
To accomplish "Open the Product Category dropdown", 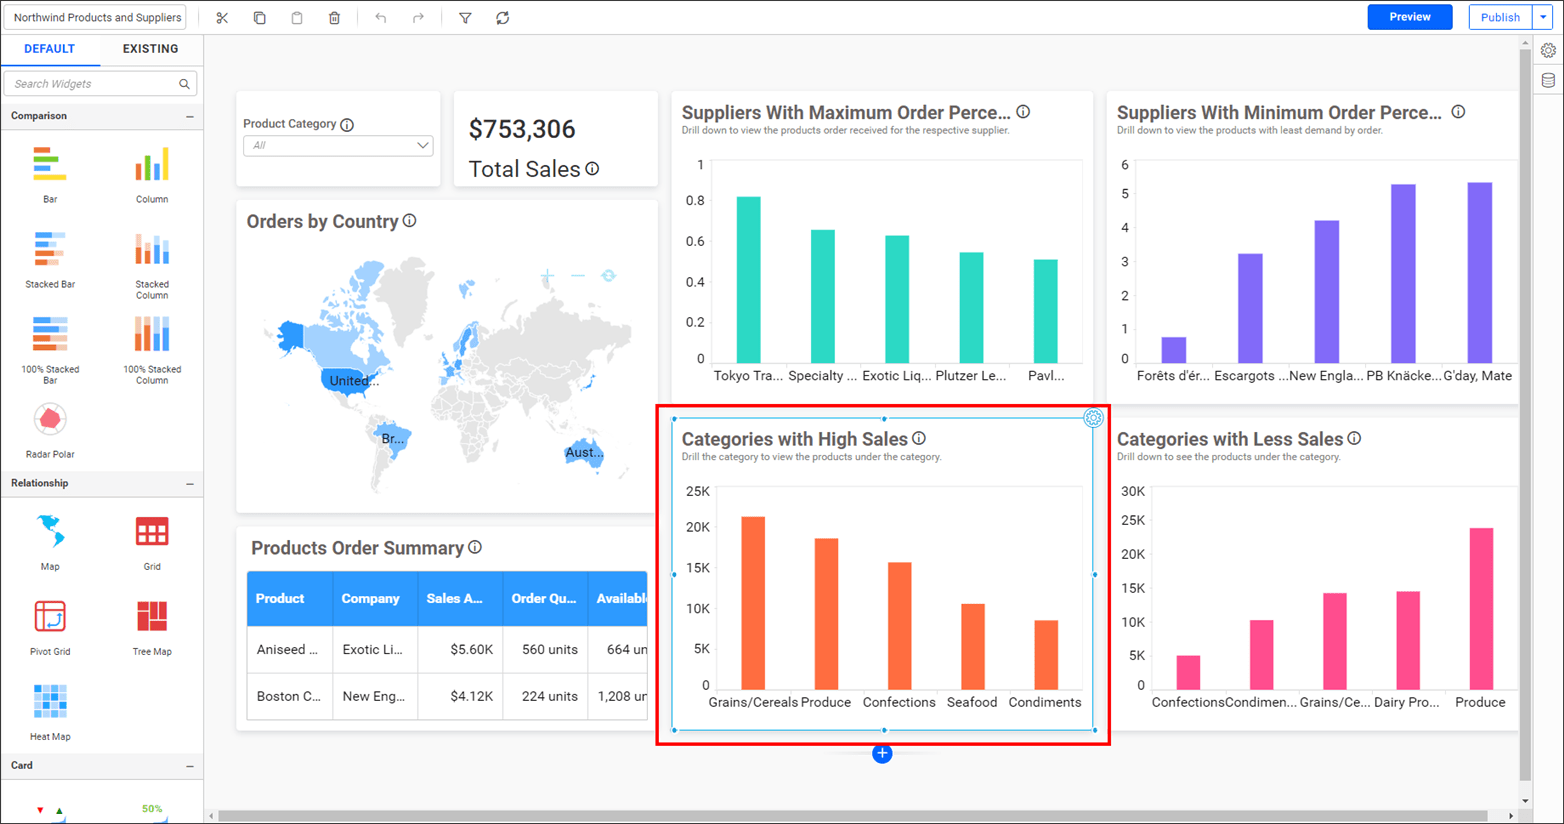I will (x=338, y=146).
